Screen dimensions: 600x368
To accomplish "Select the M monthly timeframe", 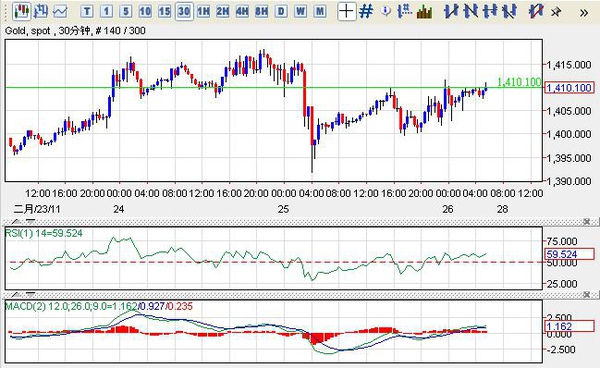I will 320,11.
